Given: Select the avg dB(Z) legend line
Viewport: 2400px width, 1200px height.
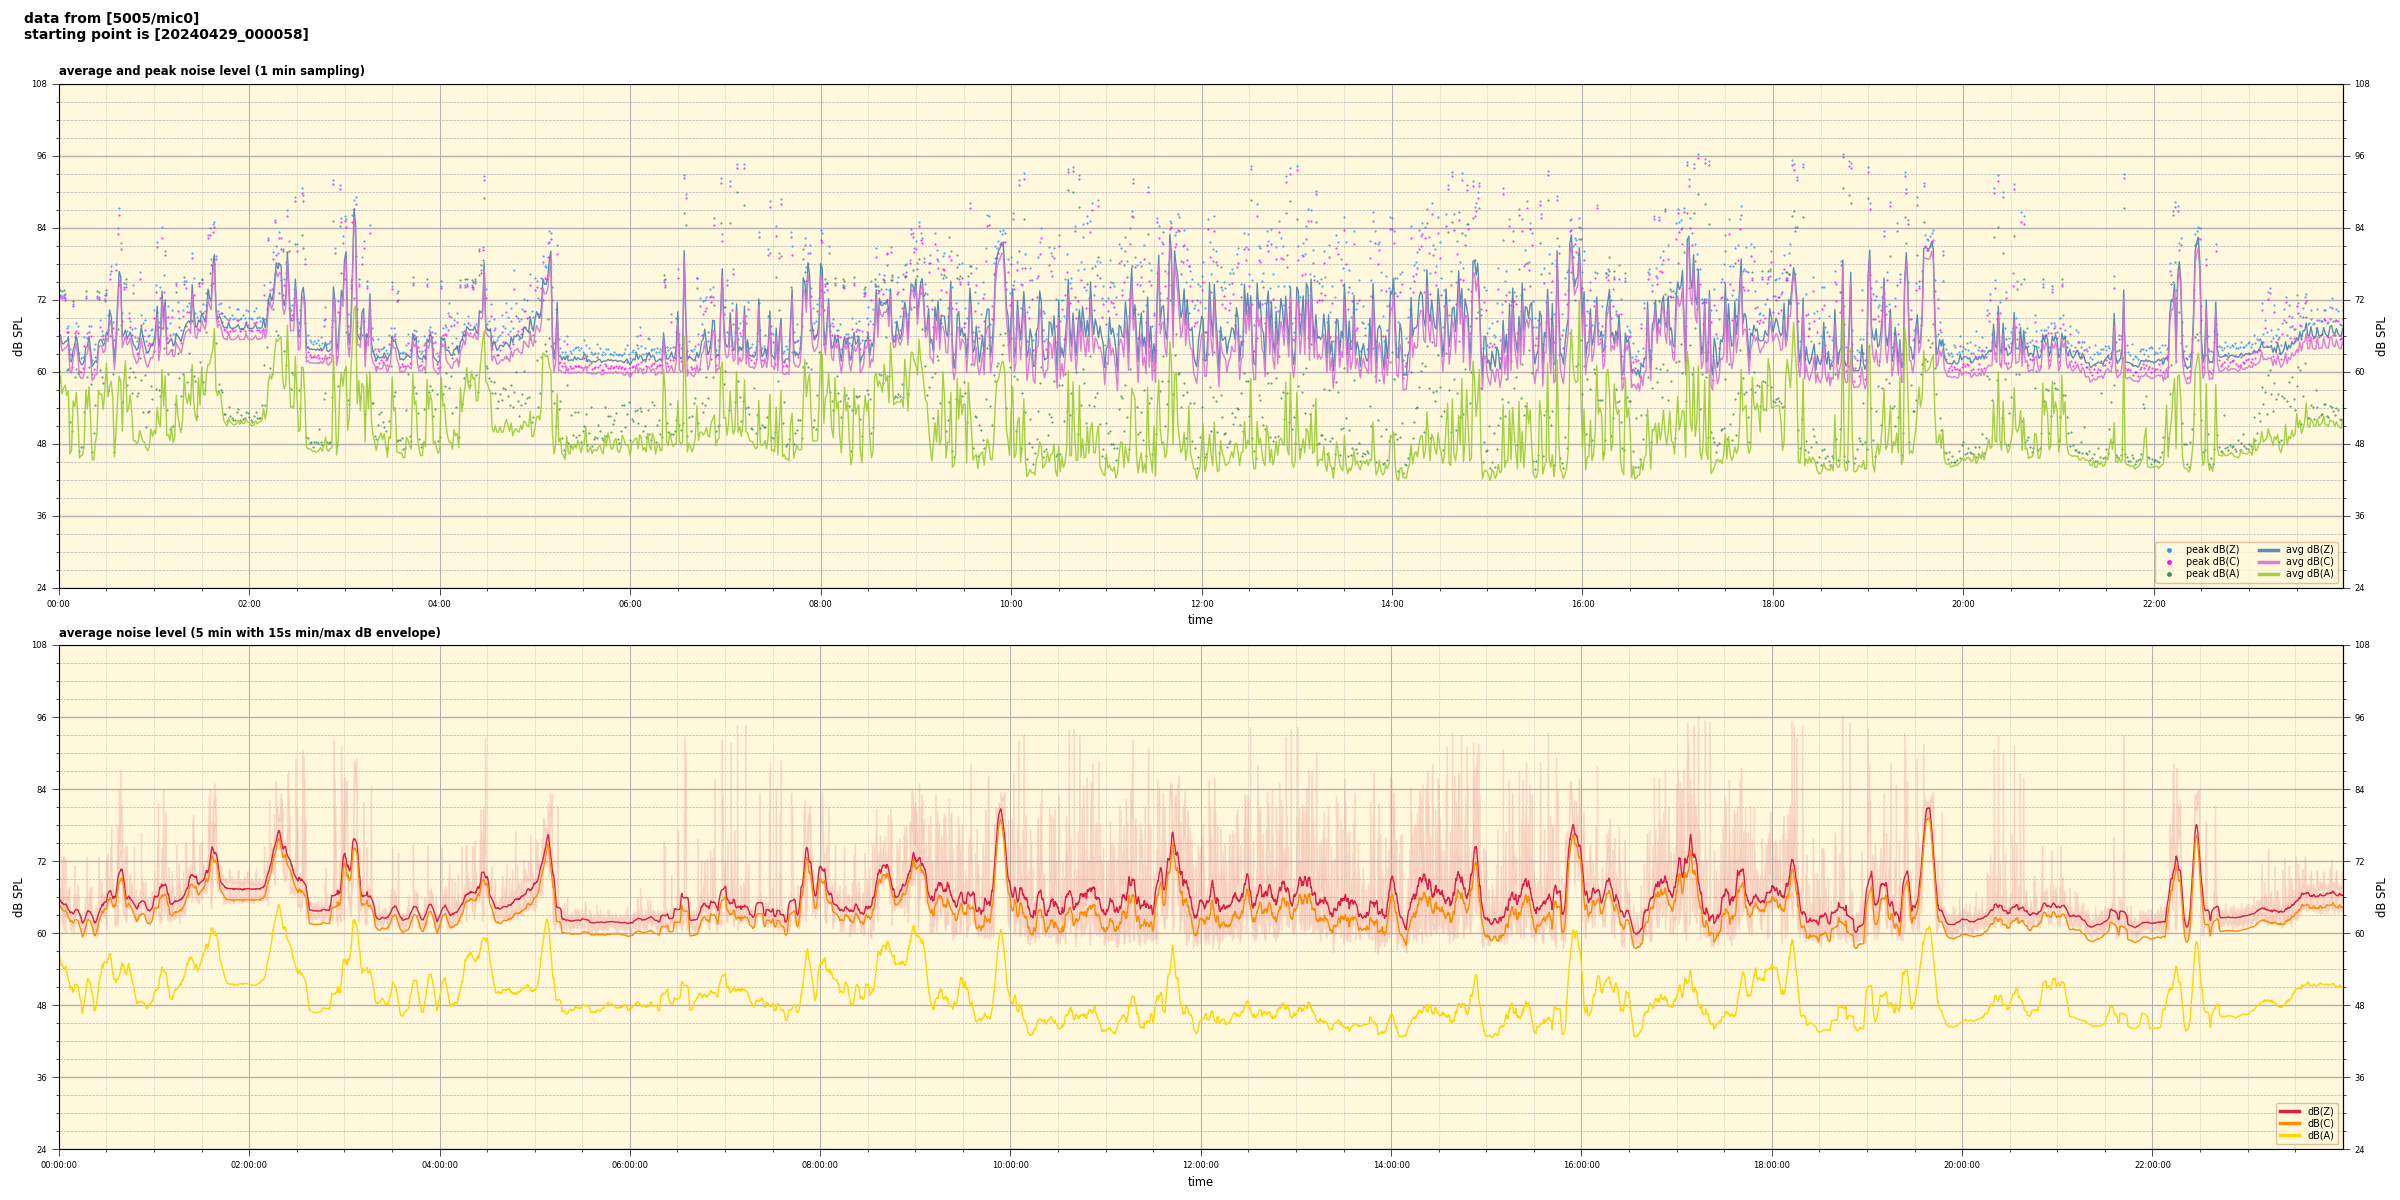Looking at the screenshot, I should pyautogui.click(x=2269, y=550).
